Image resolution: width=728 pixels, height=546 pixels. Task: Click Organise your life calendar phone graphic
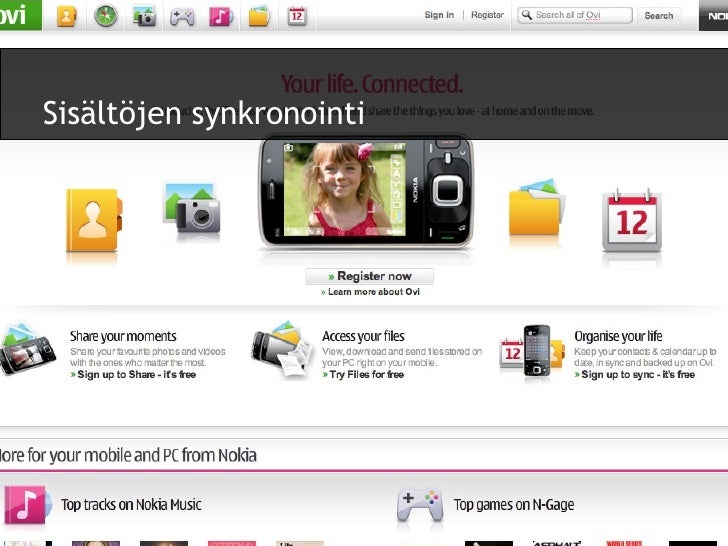[x=532, y=351]
